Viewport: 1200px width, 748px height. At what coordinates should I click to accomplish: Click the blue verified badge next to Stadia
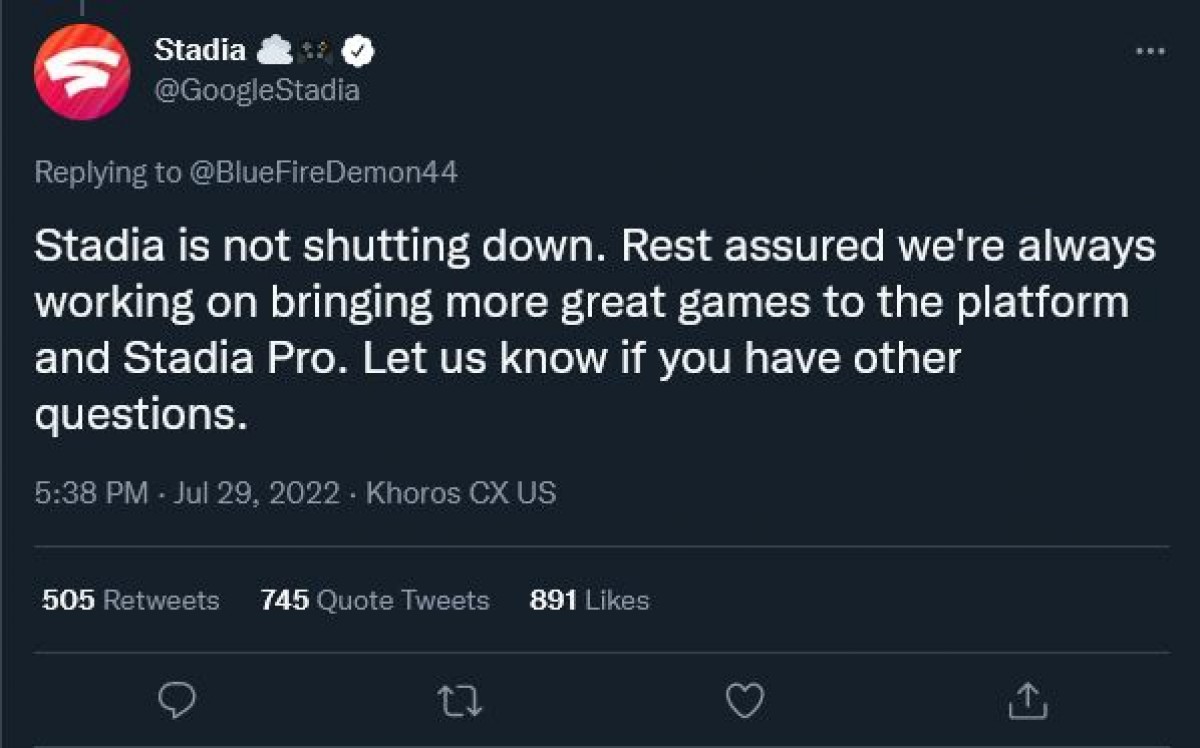click(x=358, y=49)
